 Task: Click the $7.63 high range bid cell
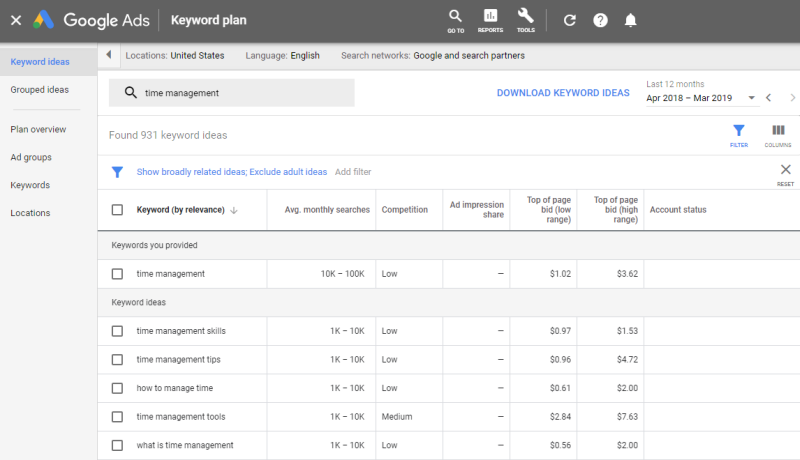click(x=627, y=417)
